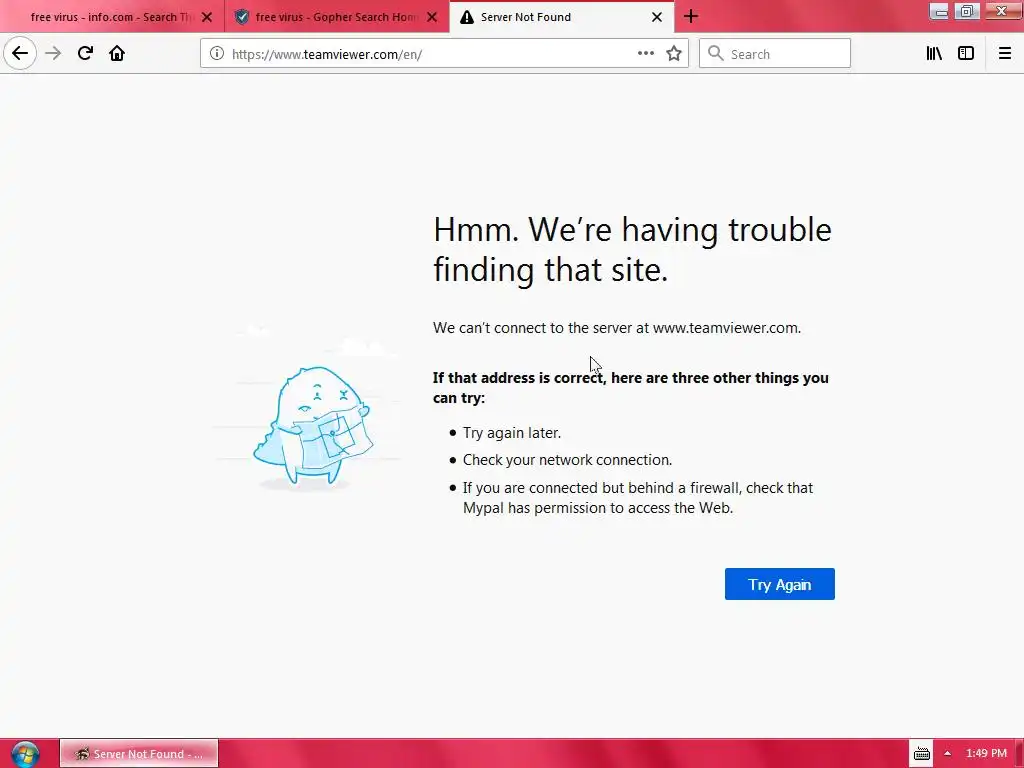The width and height of the screenshot is (1024, 768).
Task: Click the firewall permission bullet text
Action: coord(638,498)
